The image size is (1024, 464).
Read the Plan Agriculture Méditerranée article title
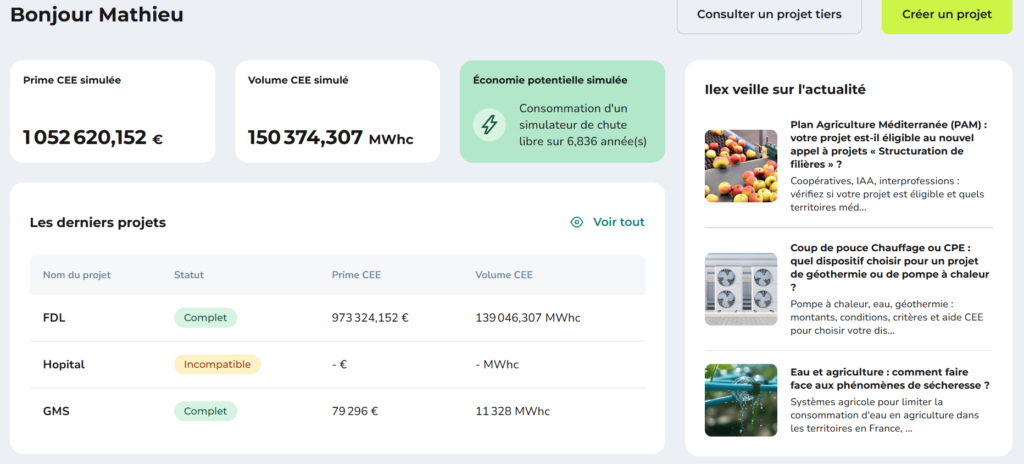[889, 144]
